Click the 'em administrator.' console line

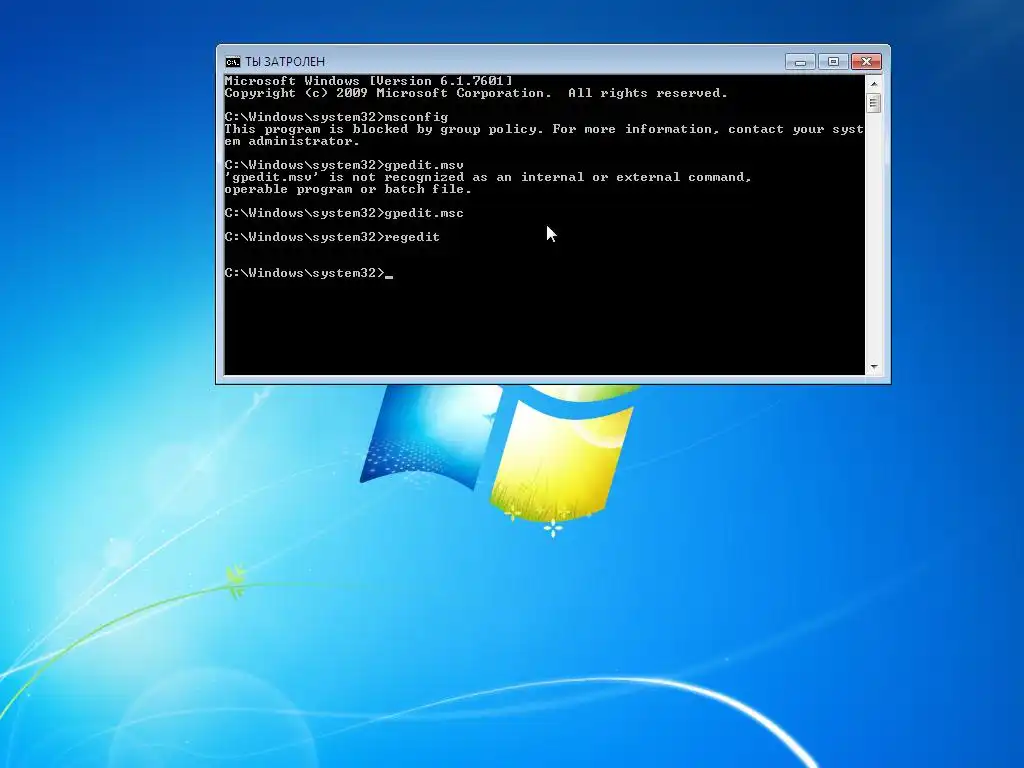(x=293, y=141)
